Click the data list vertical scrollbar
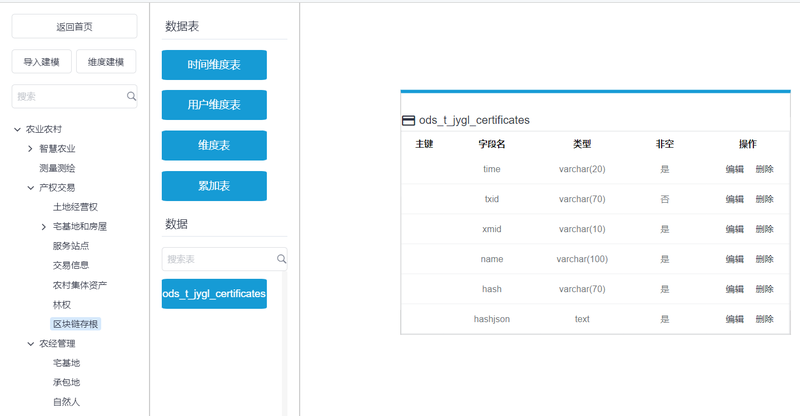Image resolution: width=800 pixels, height=416 pixels. coord(285,343)
